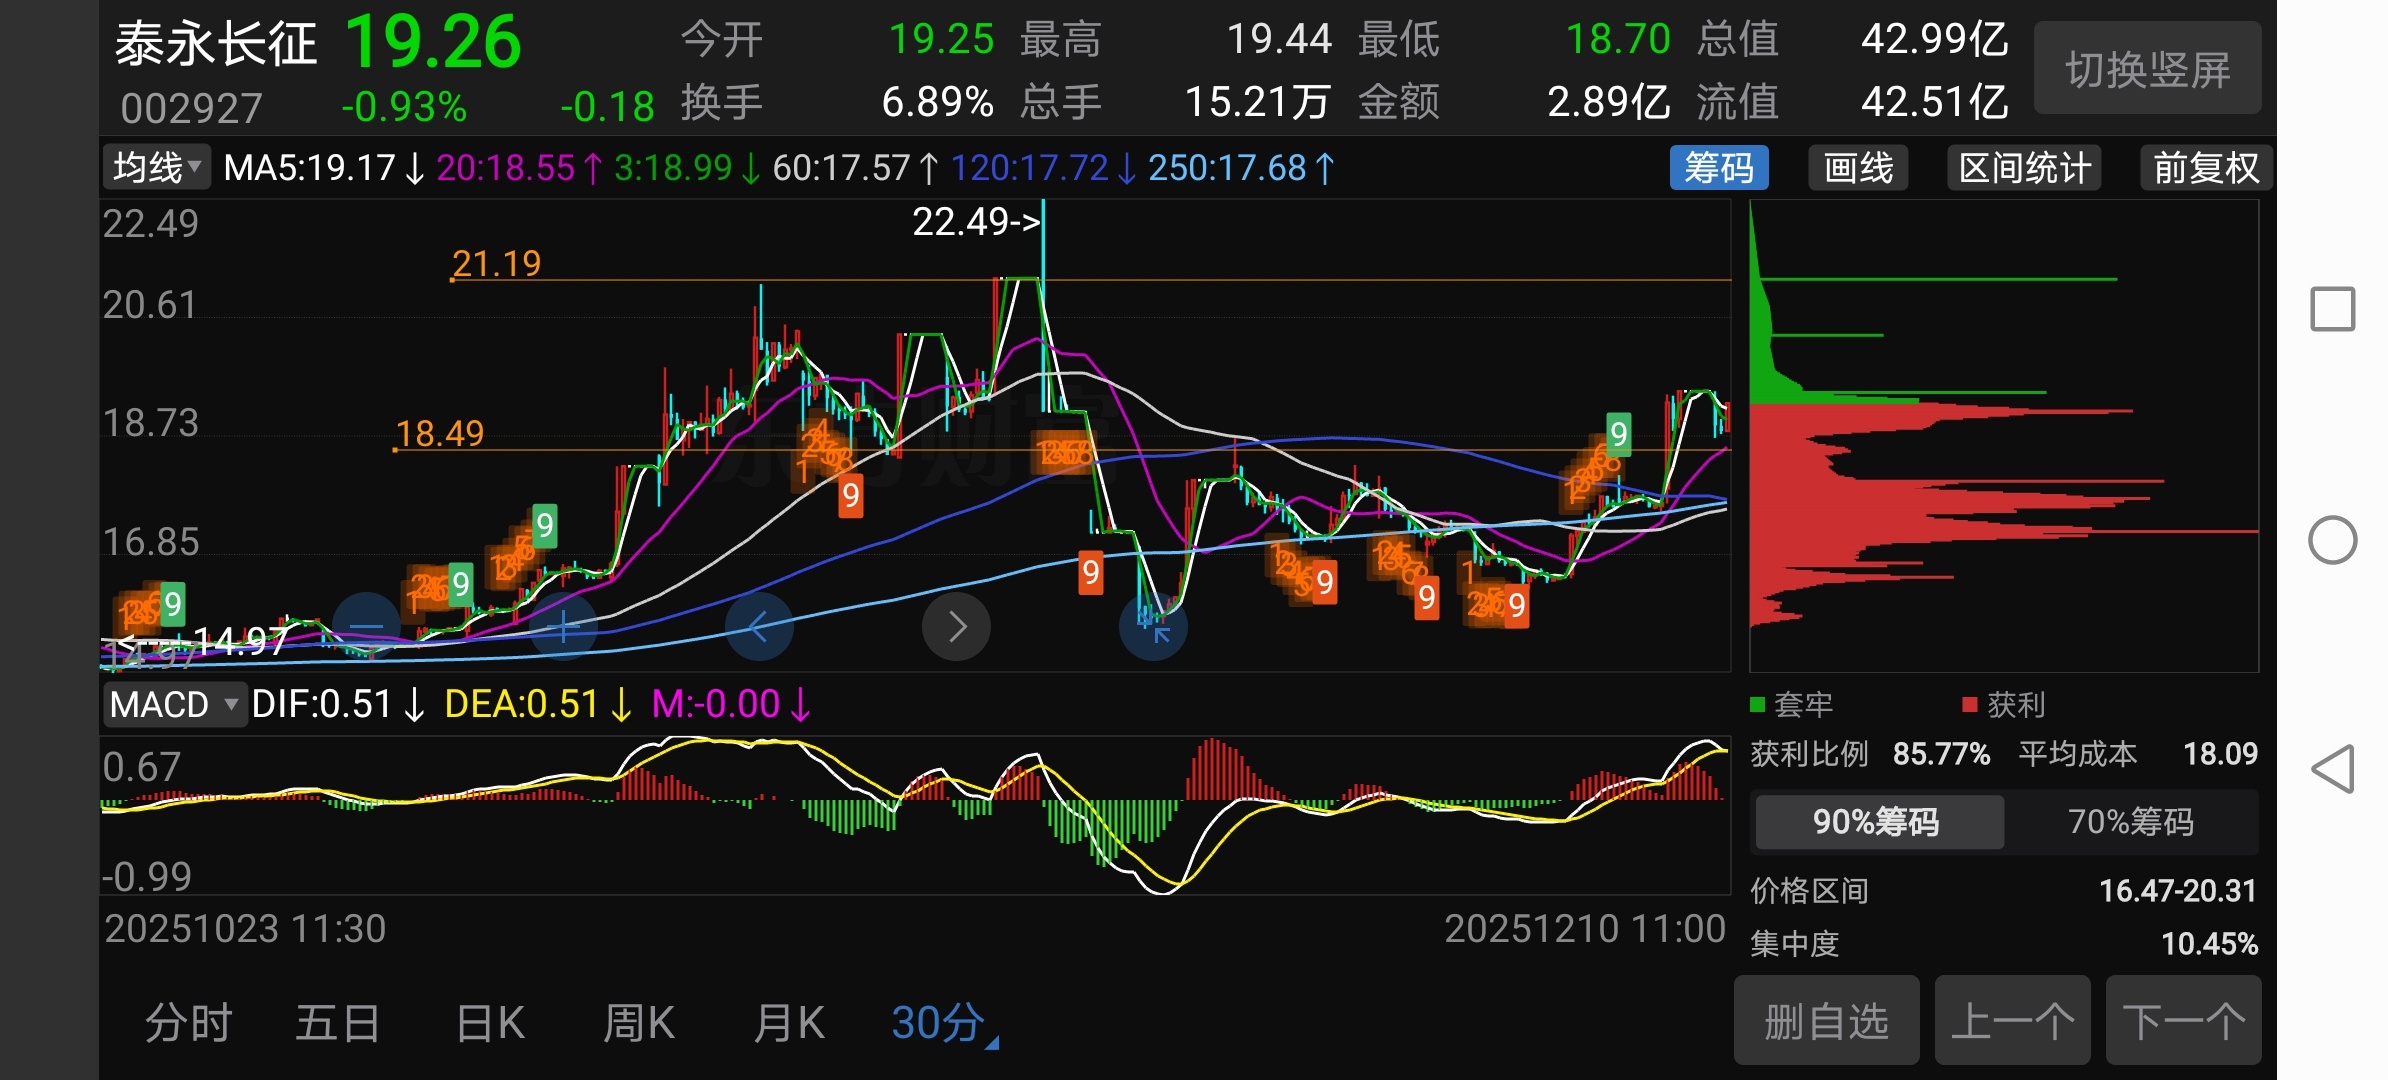This screenshot has height=1080, width=2388.
Task: Tap the zoom-in plus circle on chart
Action: point(563,627)
